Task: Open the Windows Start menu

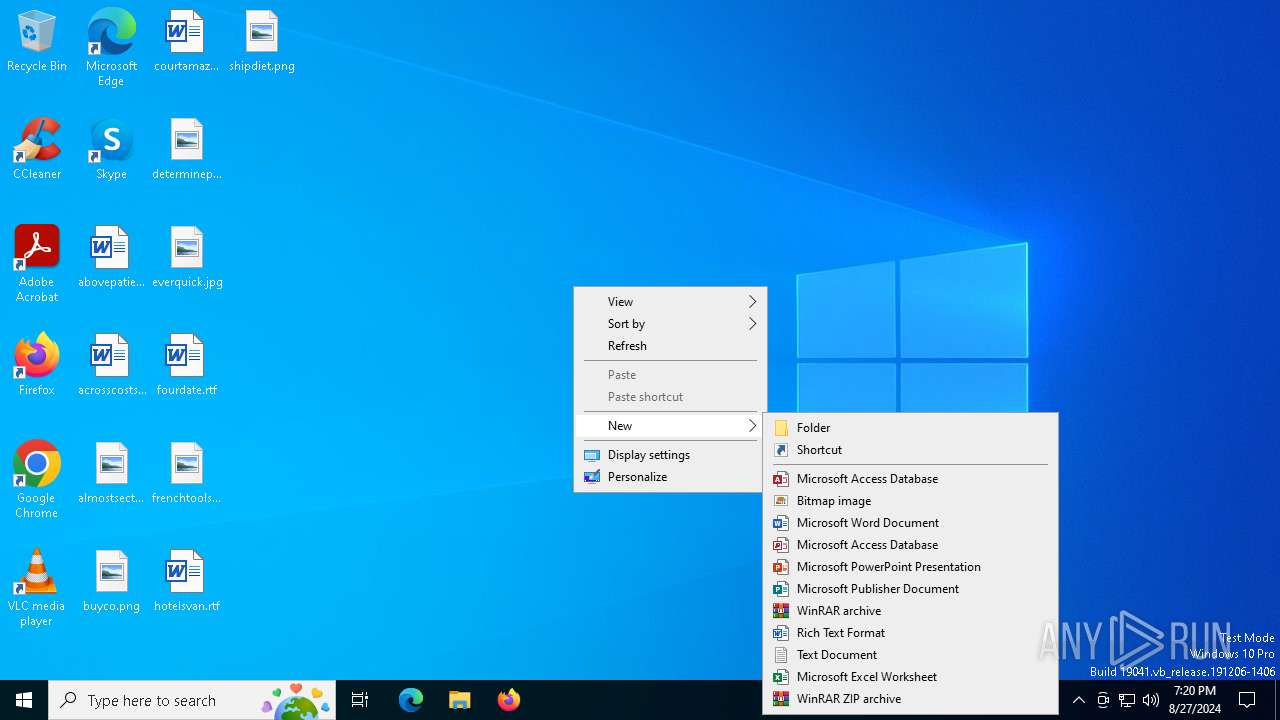Action: [24, 700]
